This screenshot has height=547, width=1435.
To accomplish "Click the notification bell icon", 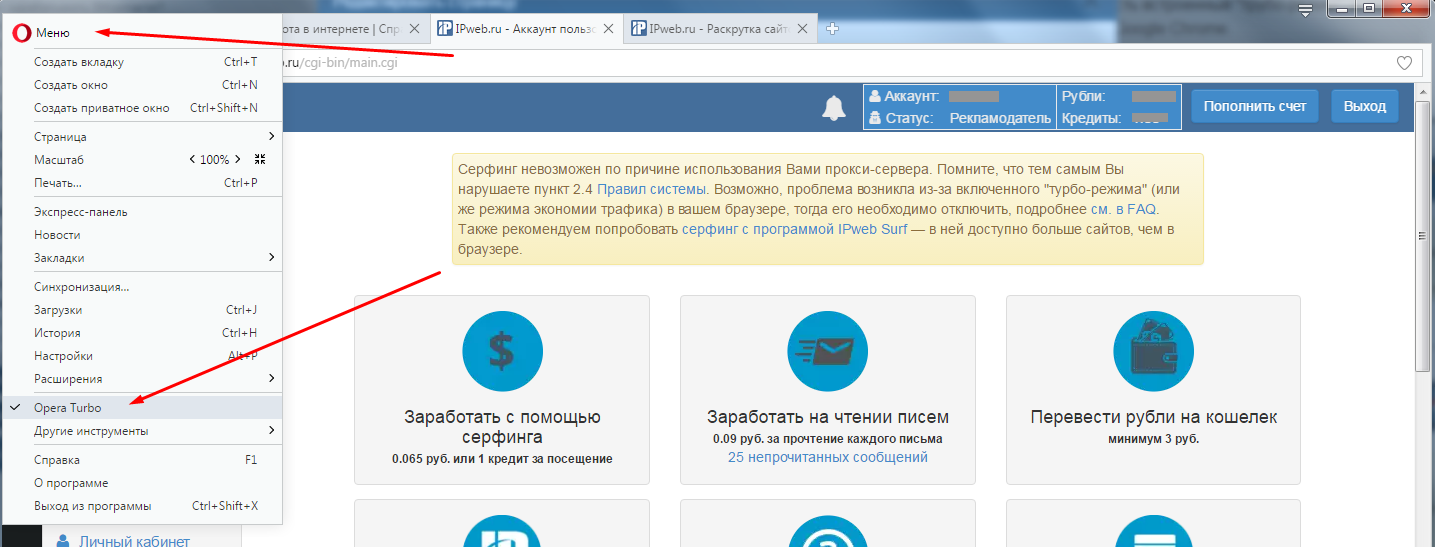I will point(833,108).
